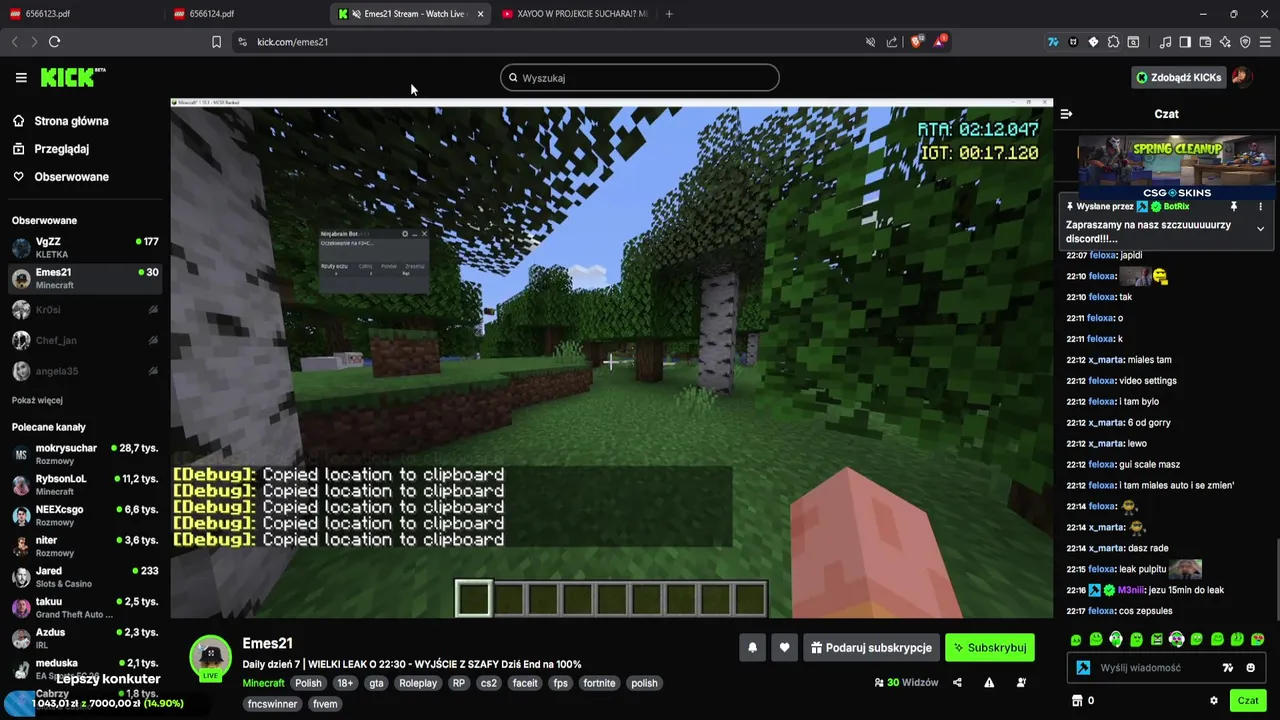Open pinned message three-dot menu

click(x=1260, y=206)
